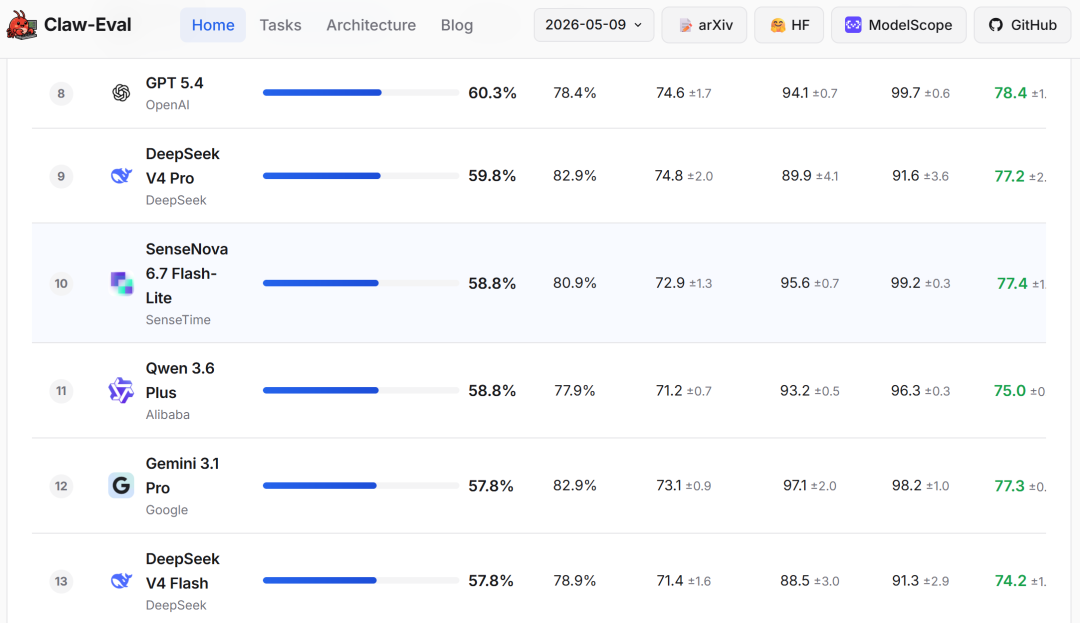The width and height of the screenshot is (1080, 623).
Task: Click the 71.4 ±1.6 cell
Action: 683,581
